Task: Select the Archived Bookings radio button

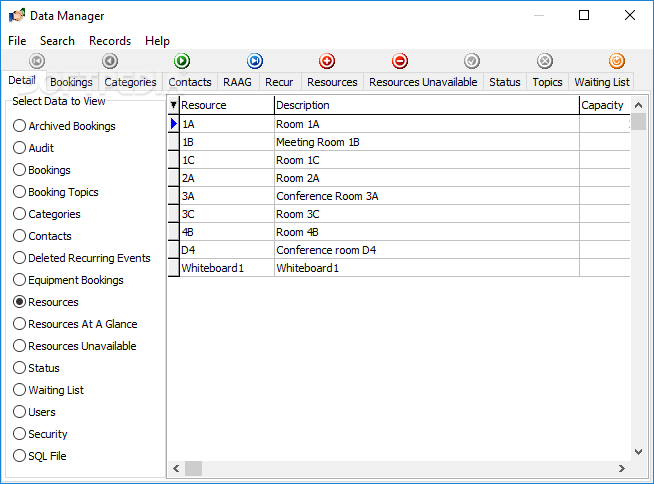Action: click(19, 126)
